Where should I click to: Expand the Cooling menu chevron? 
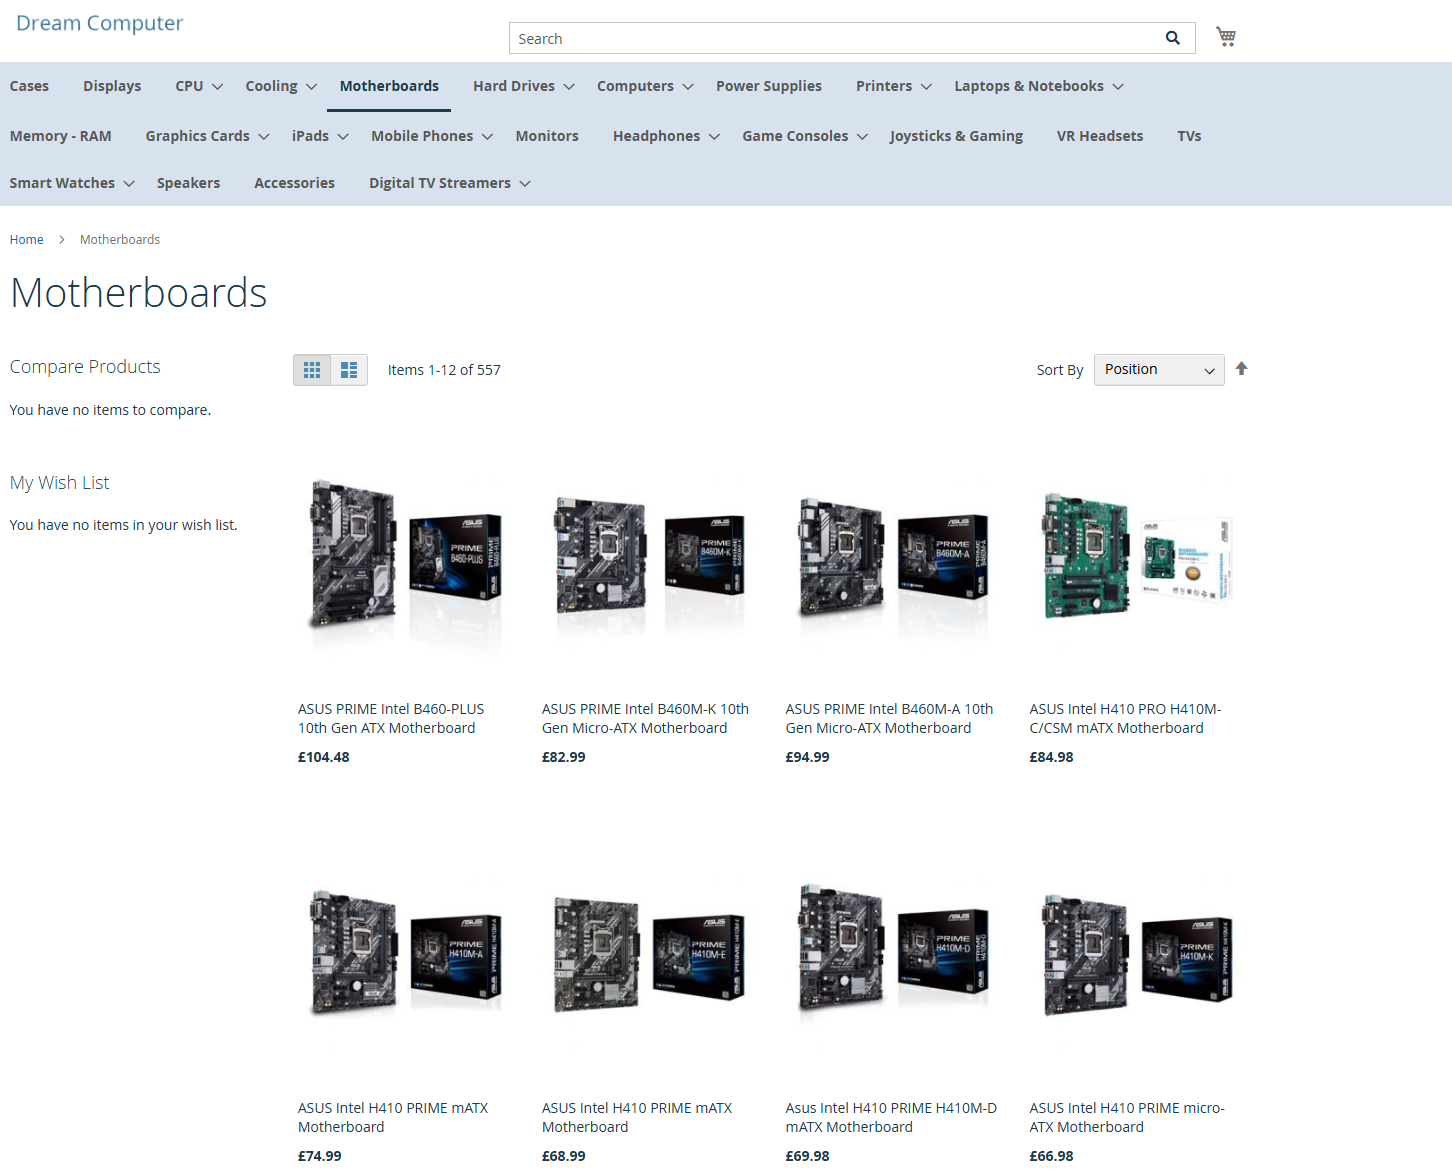[x=311, y=87]
